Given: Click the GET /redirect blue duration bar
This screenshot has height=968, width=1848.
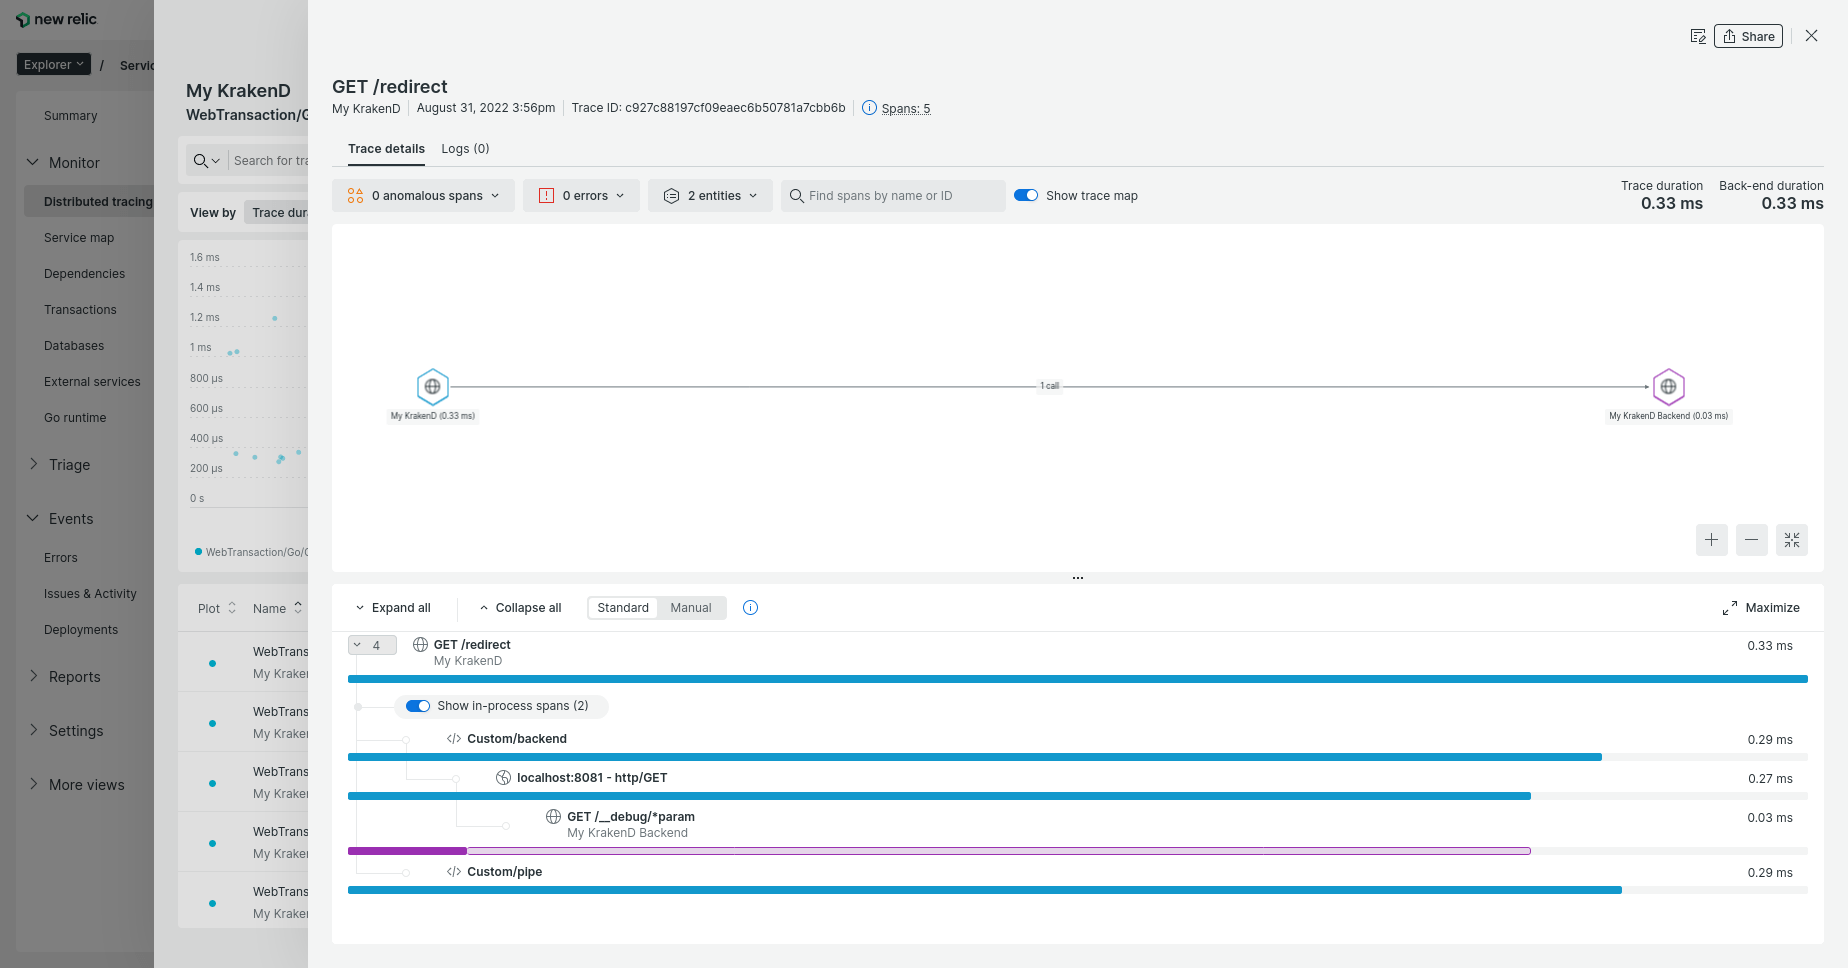Looking at the screenshot, I should point(1078,679).
